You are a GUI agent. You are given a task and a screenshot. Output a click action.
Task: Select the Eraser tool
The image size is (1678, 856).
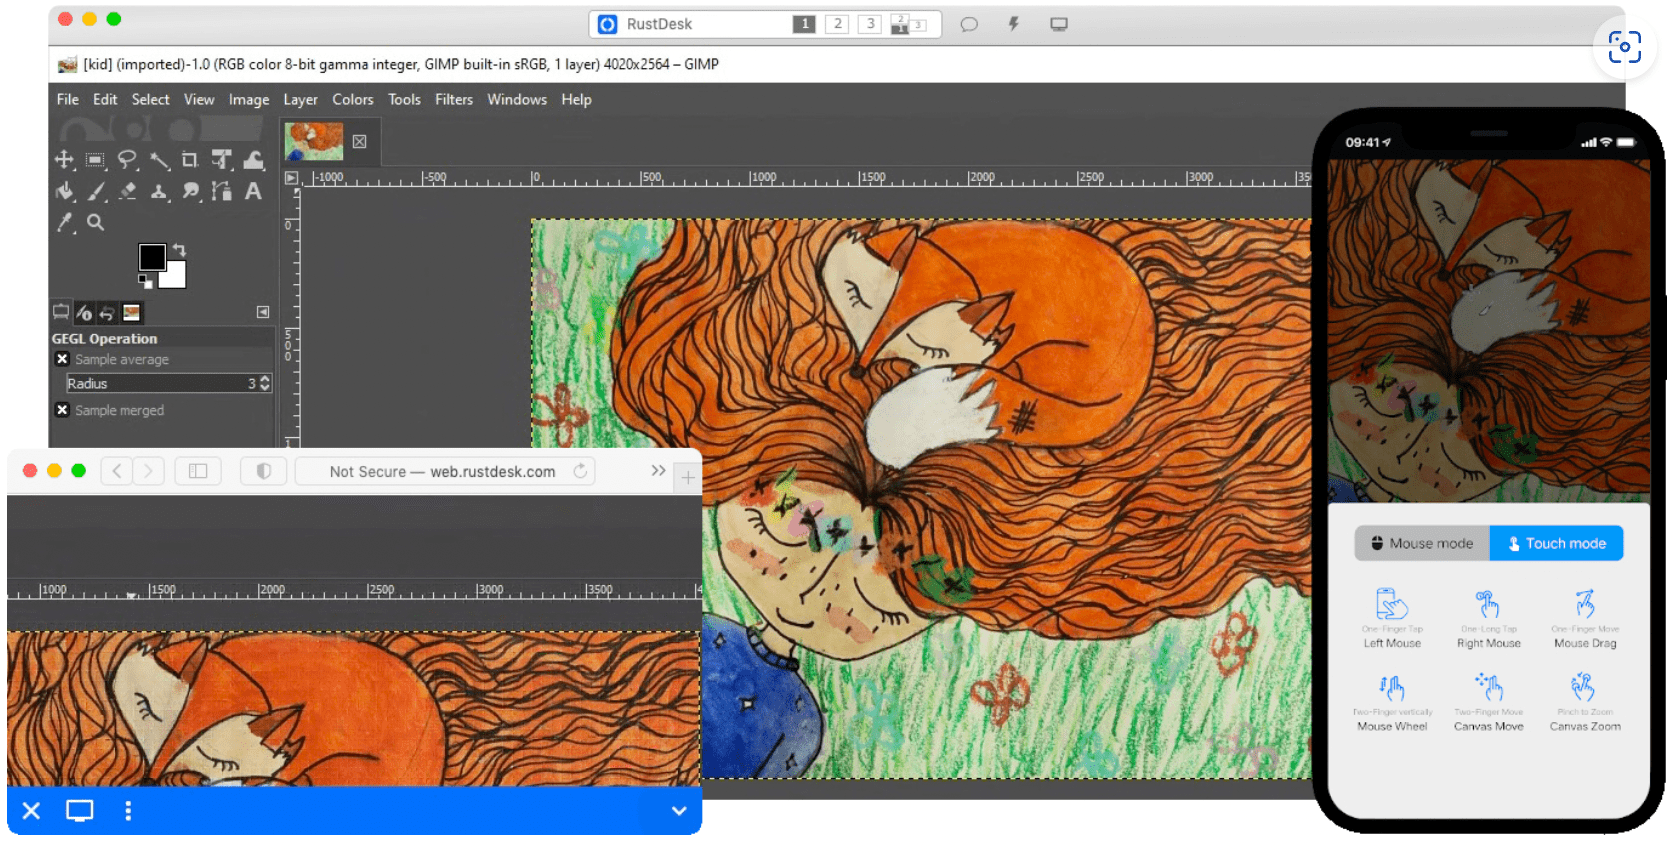click(x=127, y=191)
